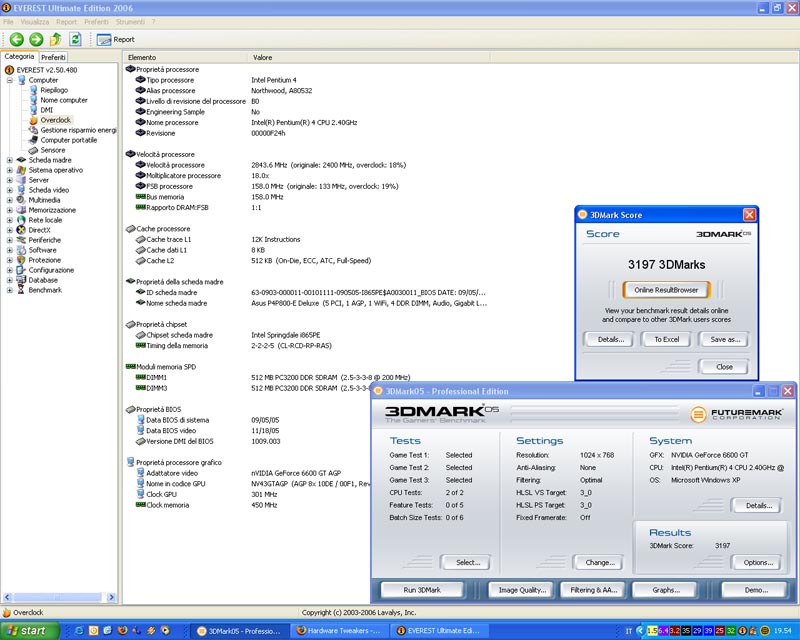Click the Scheda madre motherboard icon
Image resolution: width=800 pixels, height=640 pixels.
coord(21,160)
